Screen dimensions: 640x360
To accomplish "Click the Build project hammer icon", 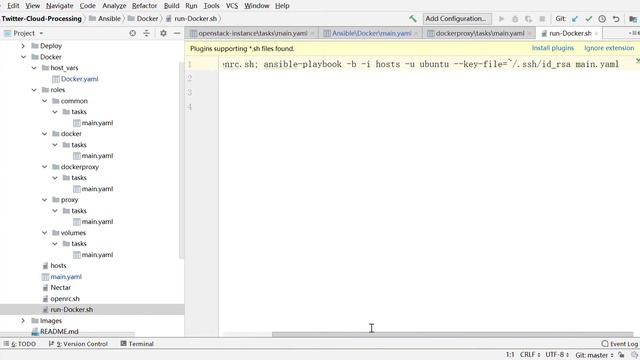I will 413,19.
